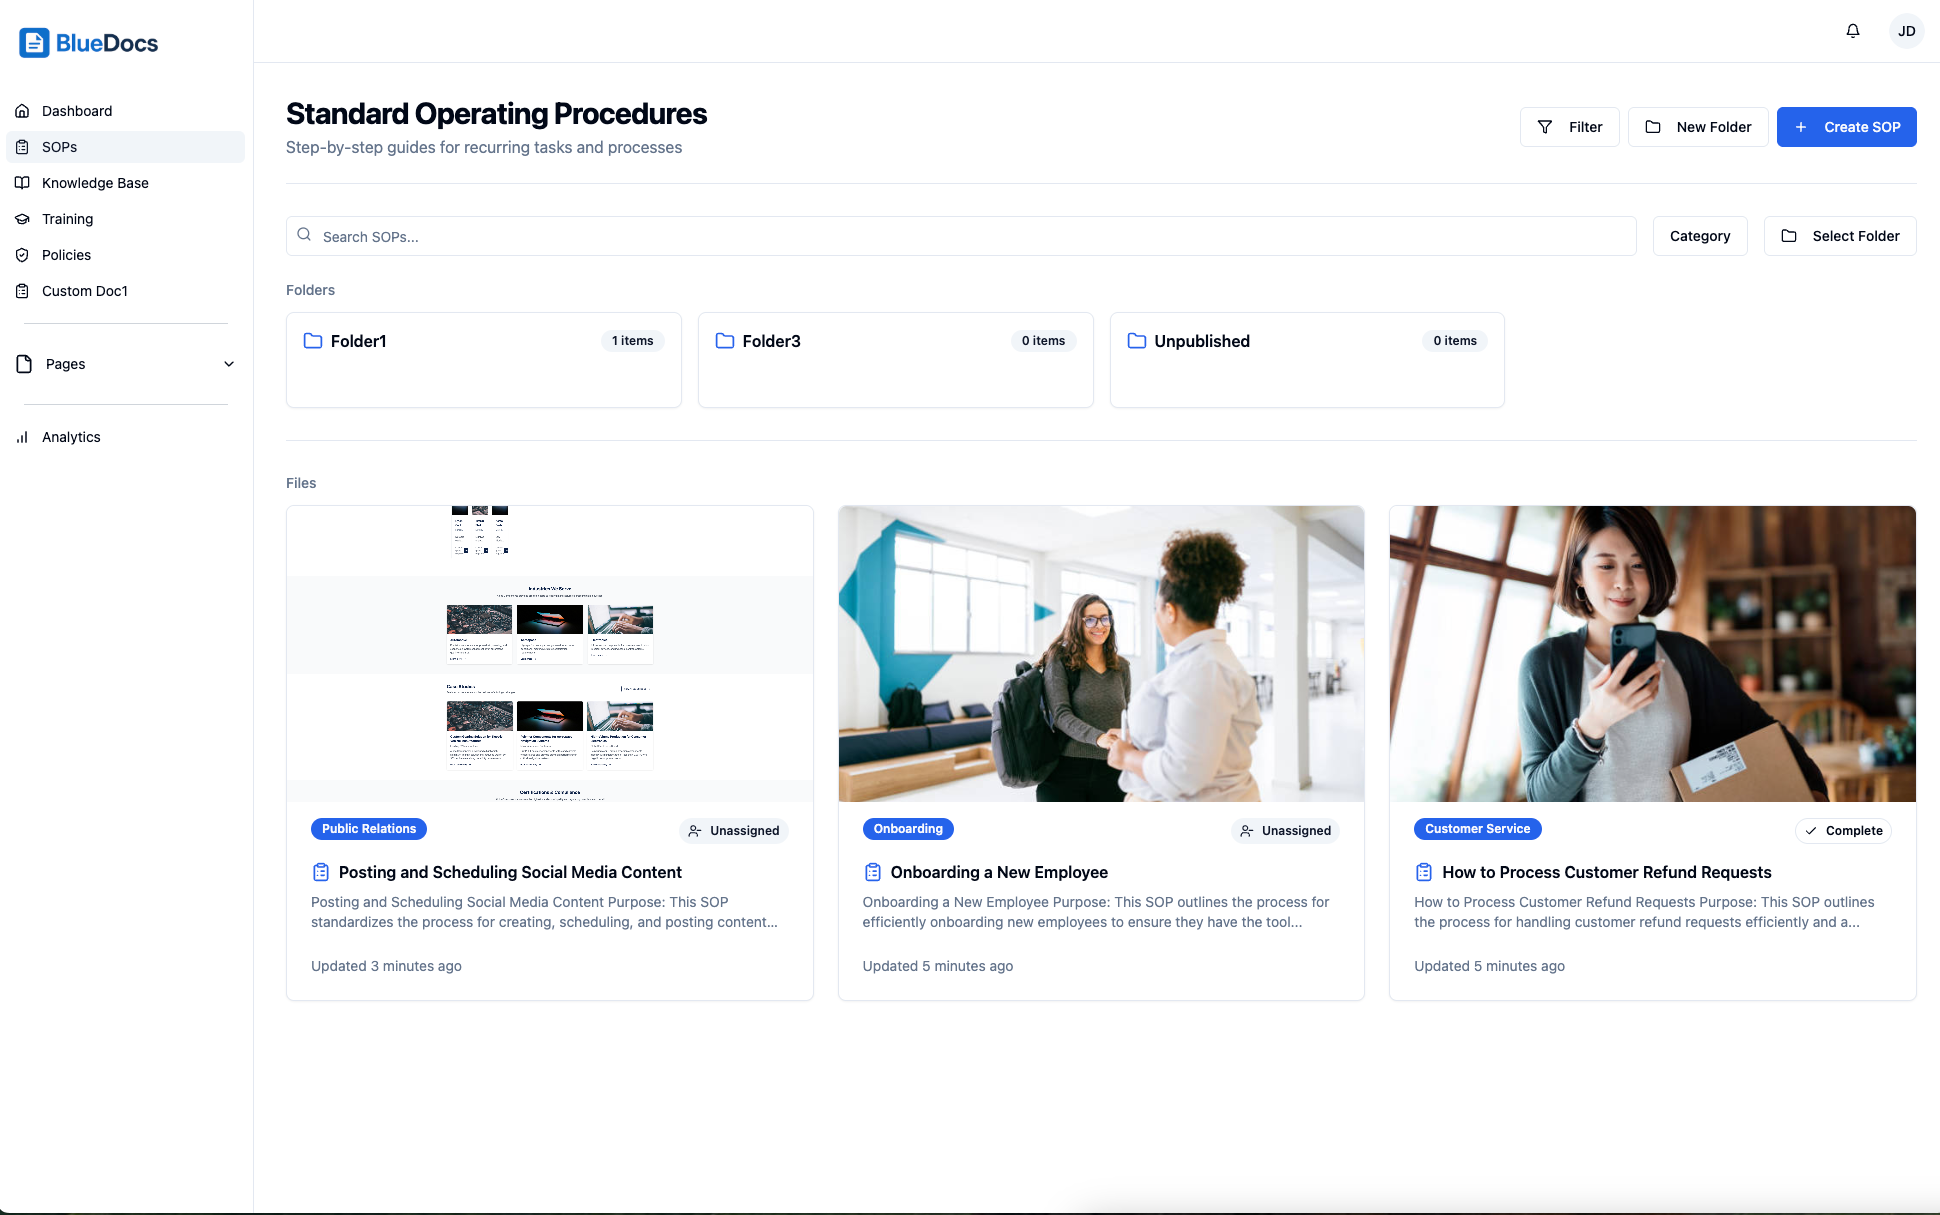Click the search magnifier icon
This screenshot has width=1940, height=1215.
(304, 235)
